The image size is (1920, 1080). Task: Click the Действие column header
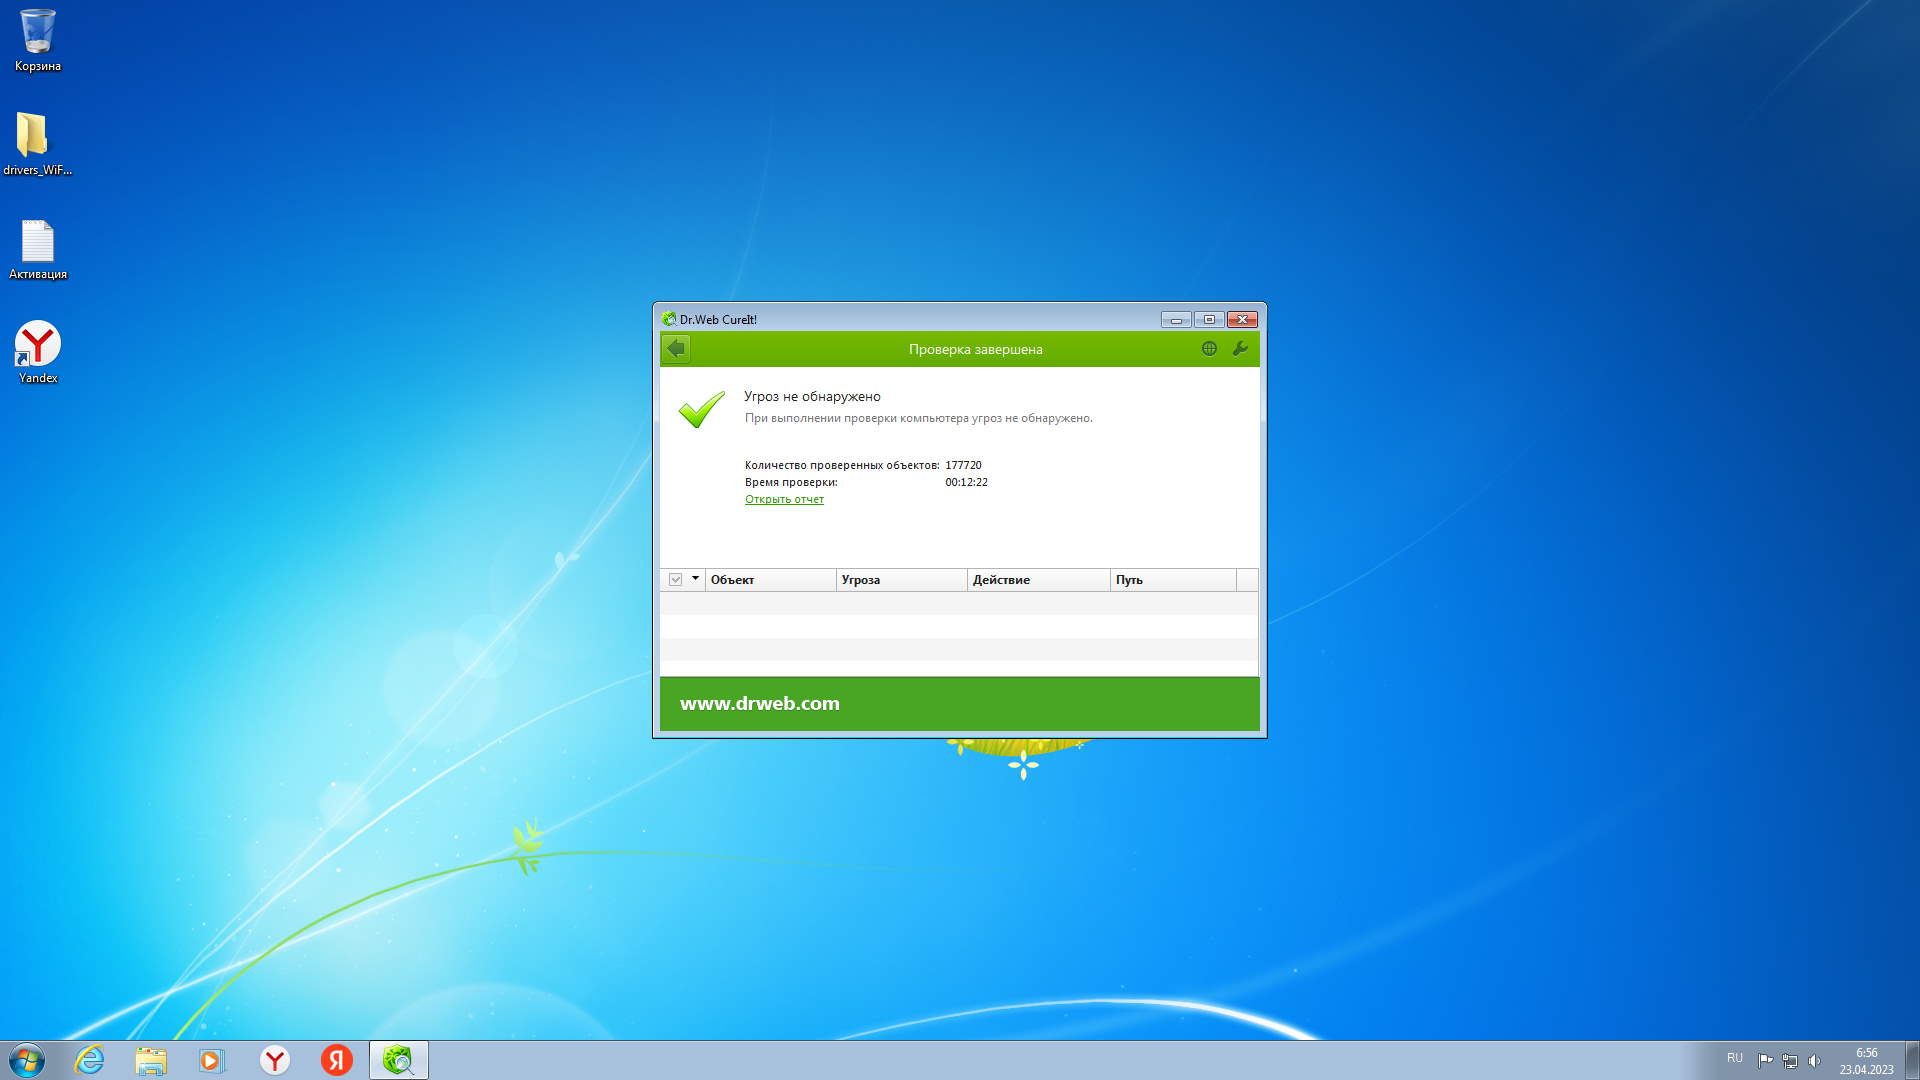coord(1038,580)
